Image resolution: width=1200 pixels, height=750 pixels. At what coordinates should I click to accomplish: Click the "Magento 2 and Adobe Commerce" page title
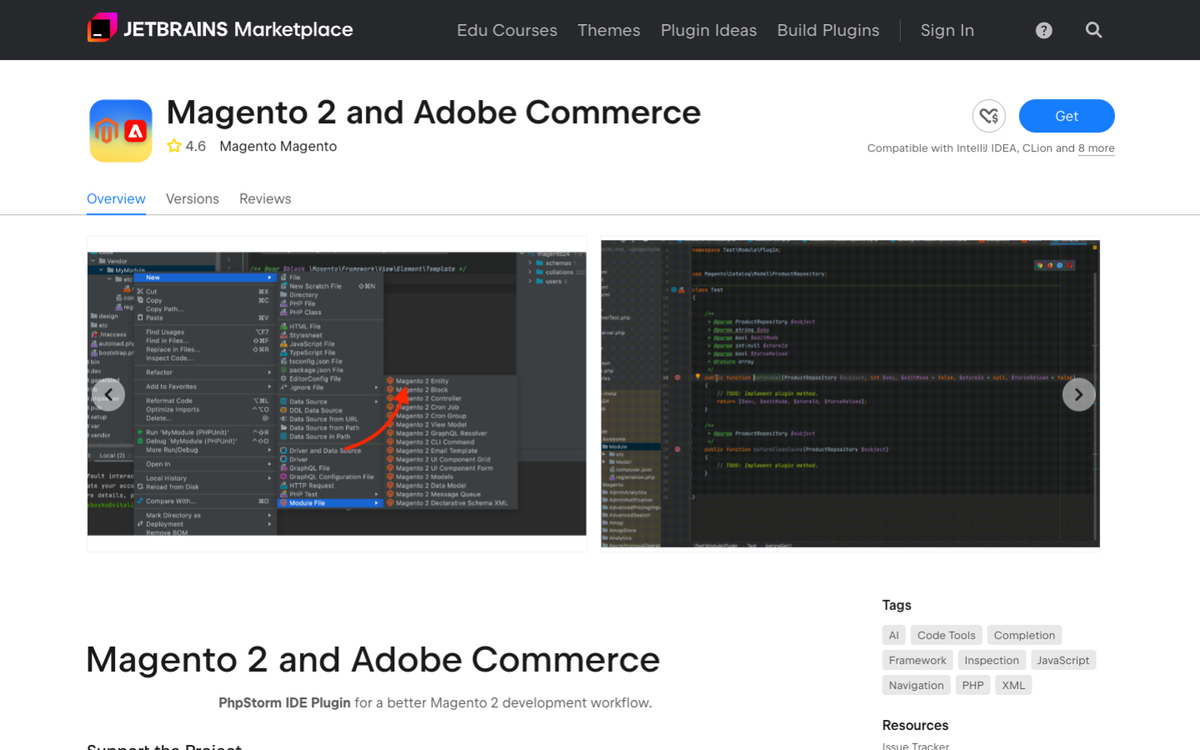pyautogui.click(x=434, y=112)
